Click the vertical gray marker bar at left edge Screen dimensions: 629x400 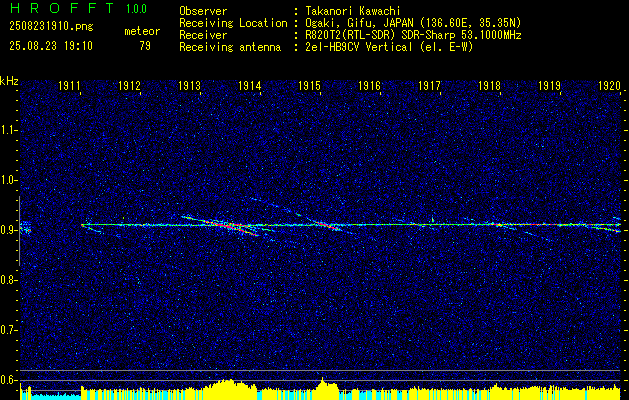(19, 231)
